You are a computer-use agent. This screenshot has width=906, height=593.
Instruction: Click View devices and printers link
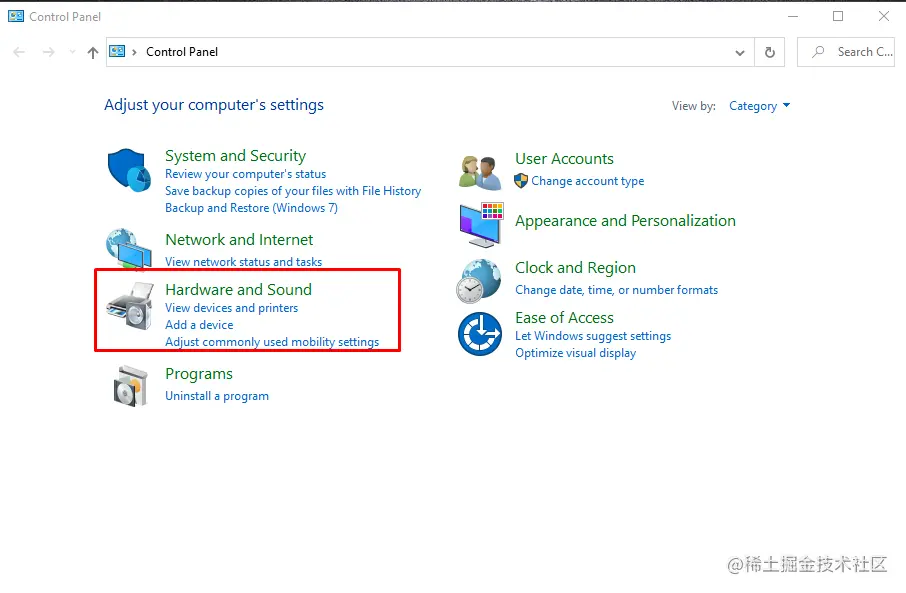(231, 308)
